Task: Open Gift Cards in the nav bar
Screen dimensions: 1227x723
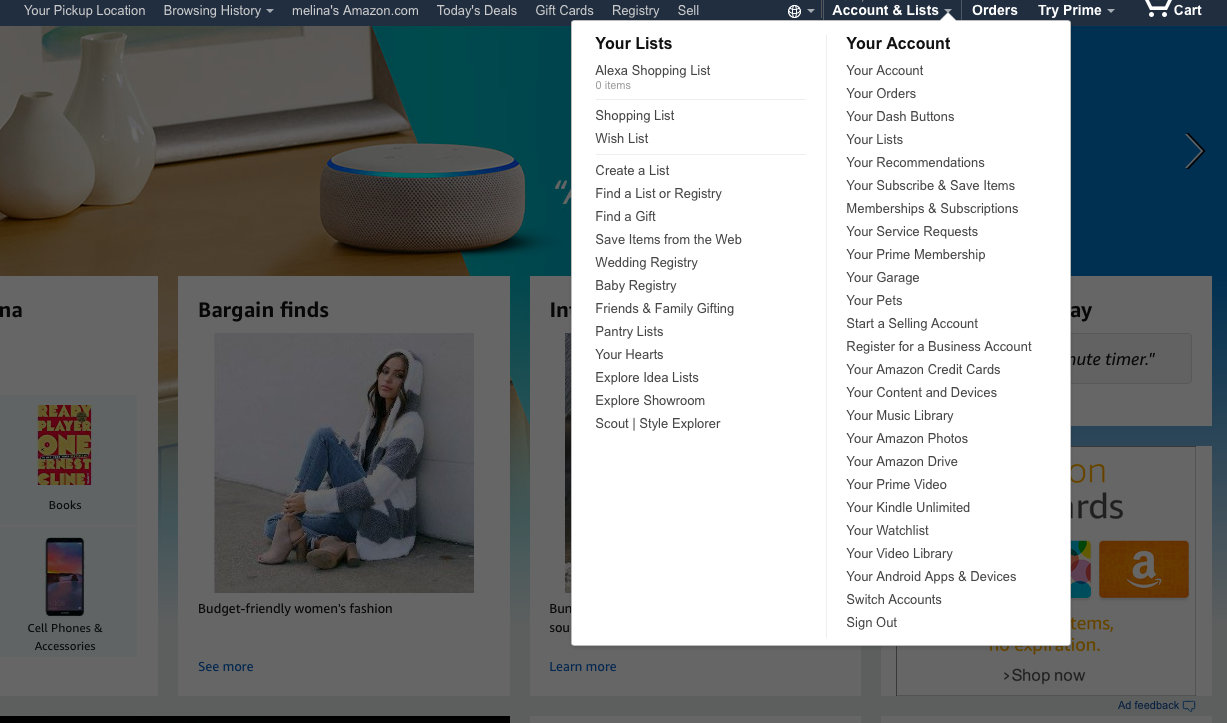Action: point(564,10)
